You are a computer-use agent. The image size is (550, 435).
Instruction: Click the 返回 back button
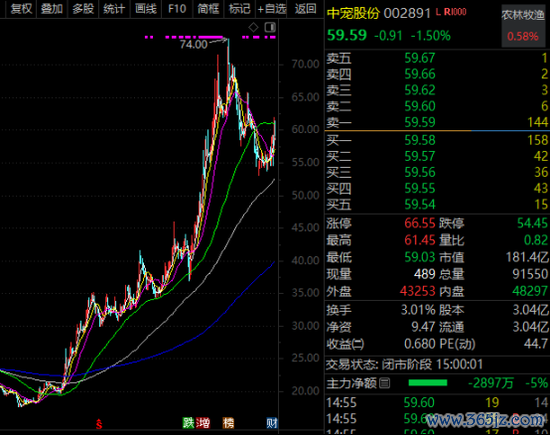tap(305, 8)
